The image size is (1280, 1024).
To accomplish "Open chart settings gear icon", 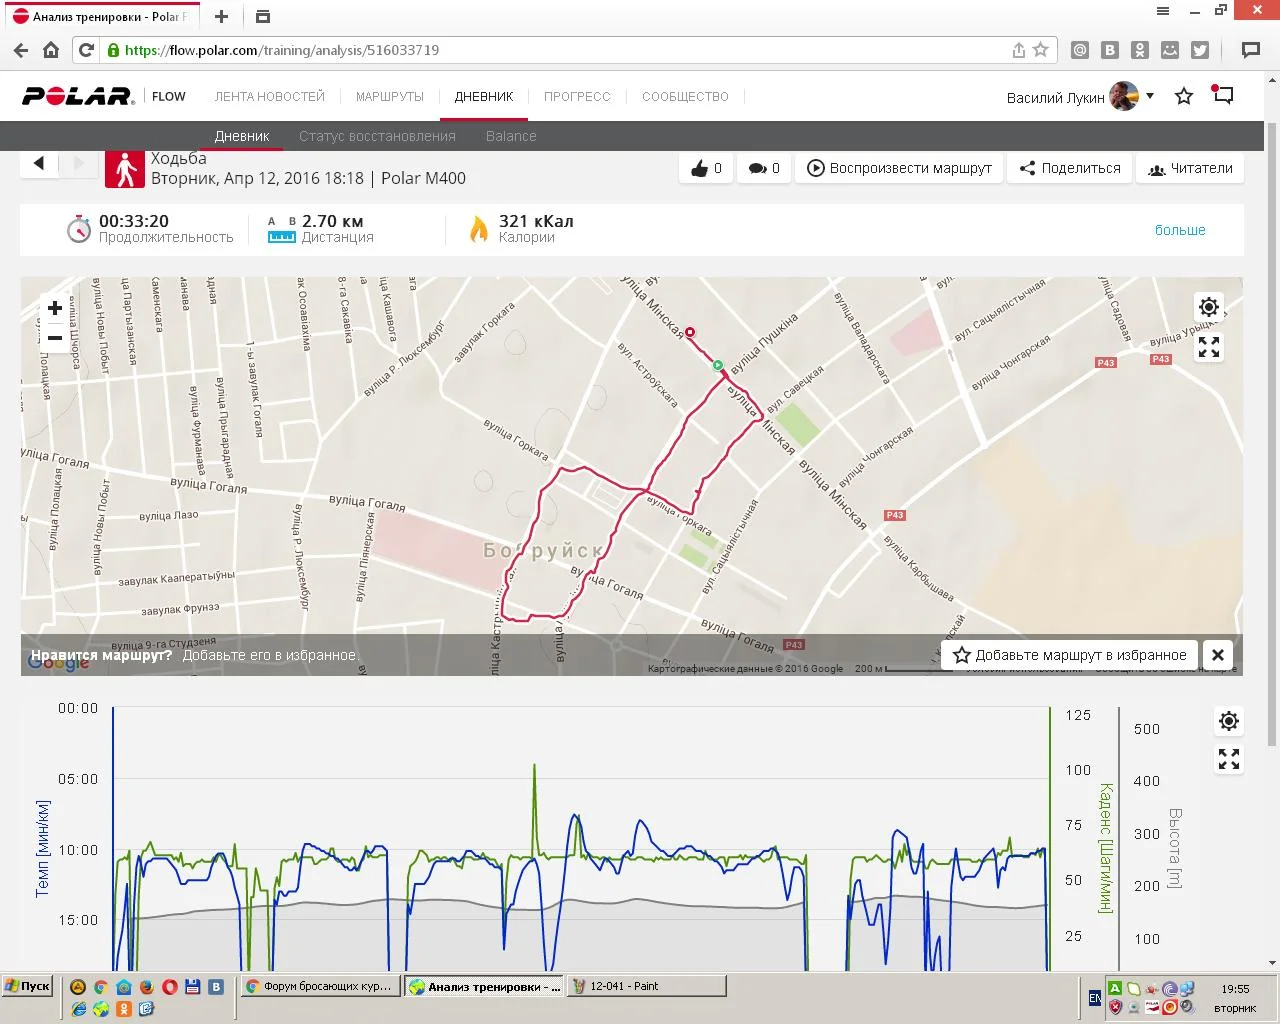I will (1229, 721).
